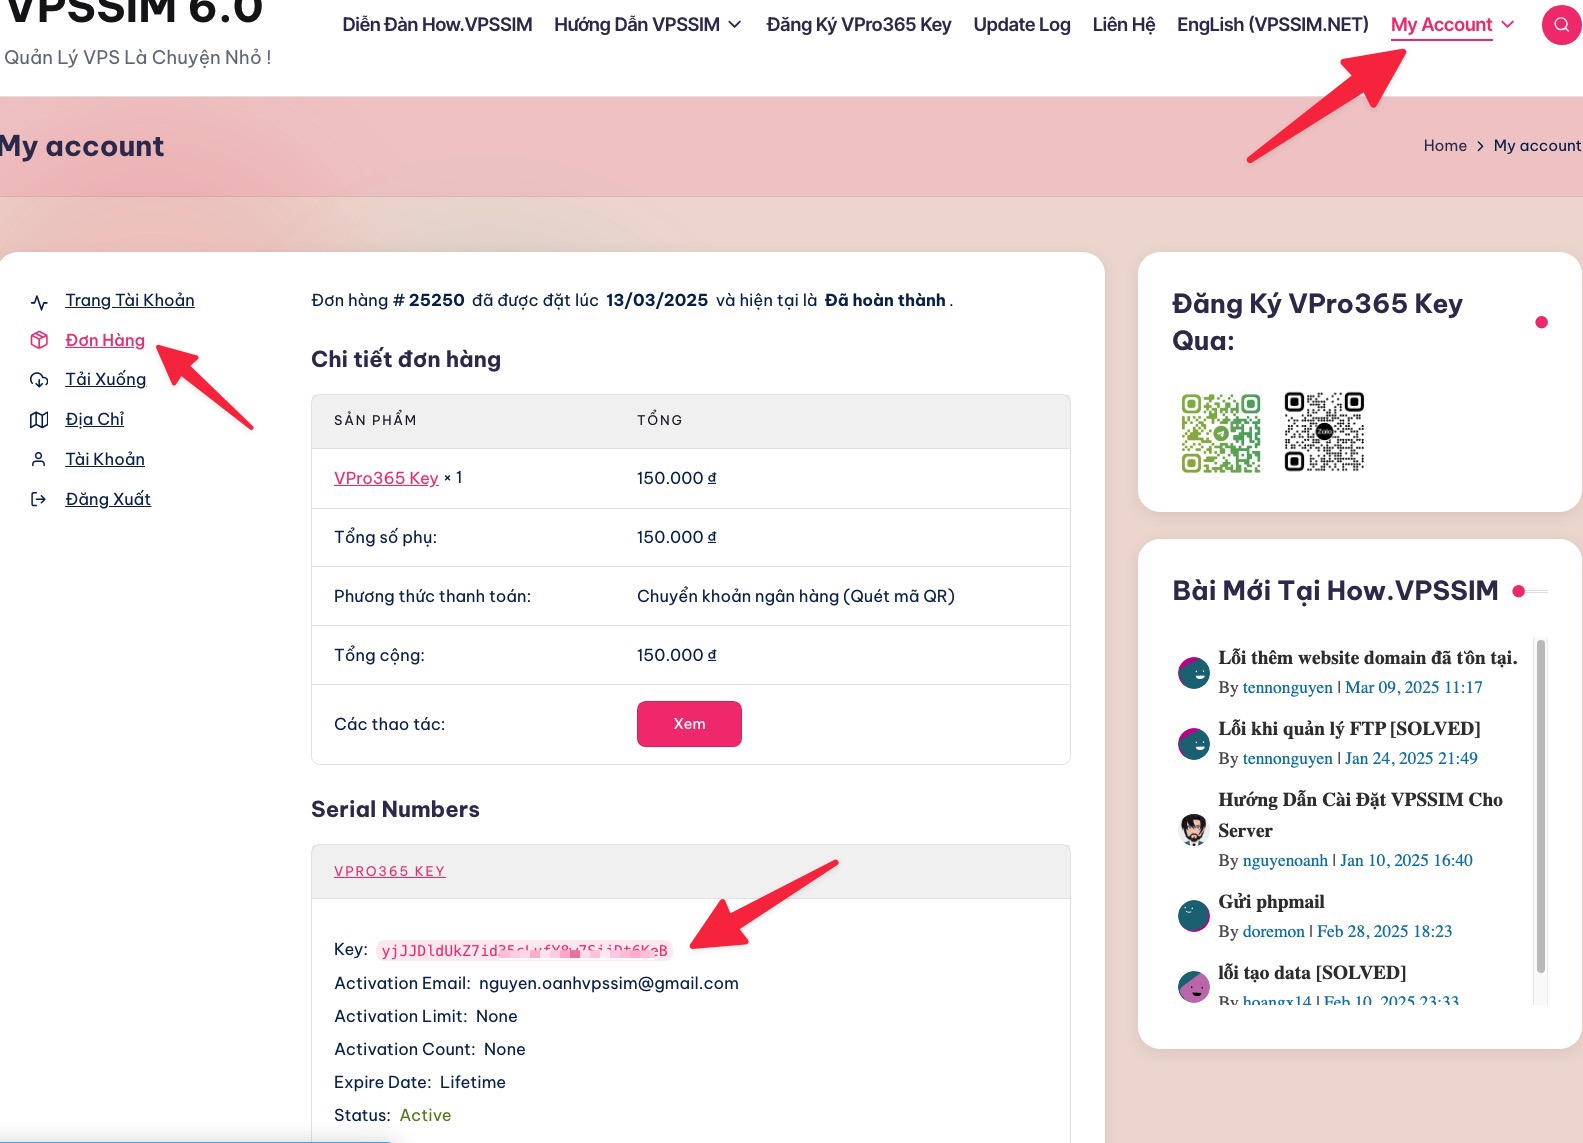
Task: Open the Update Log menu item
Action: [x=1021, y=25]
